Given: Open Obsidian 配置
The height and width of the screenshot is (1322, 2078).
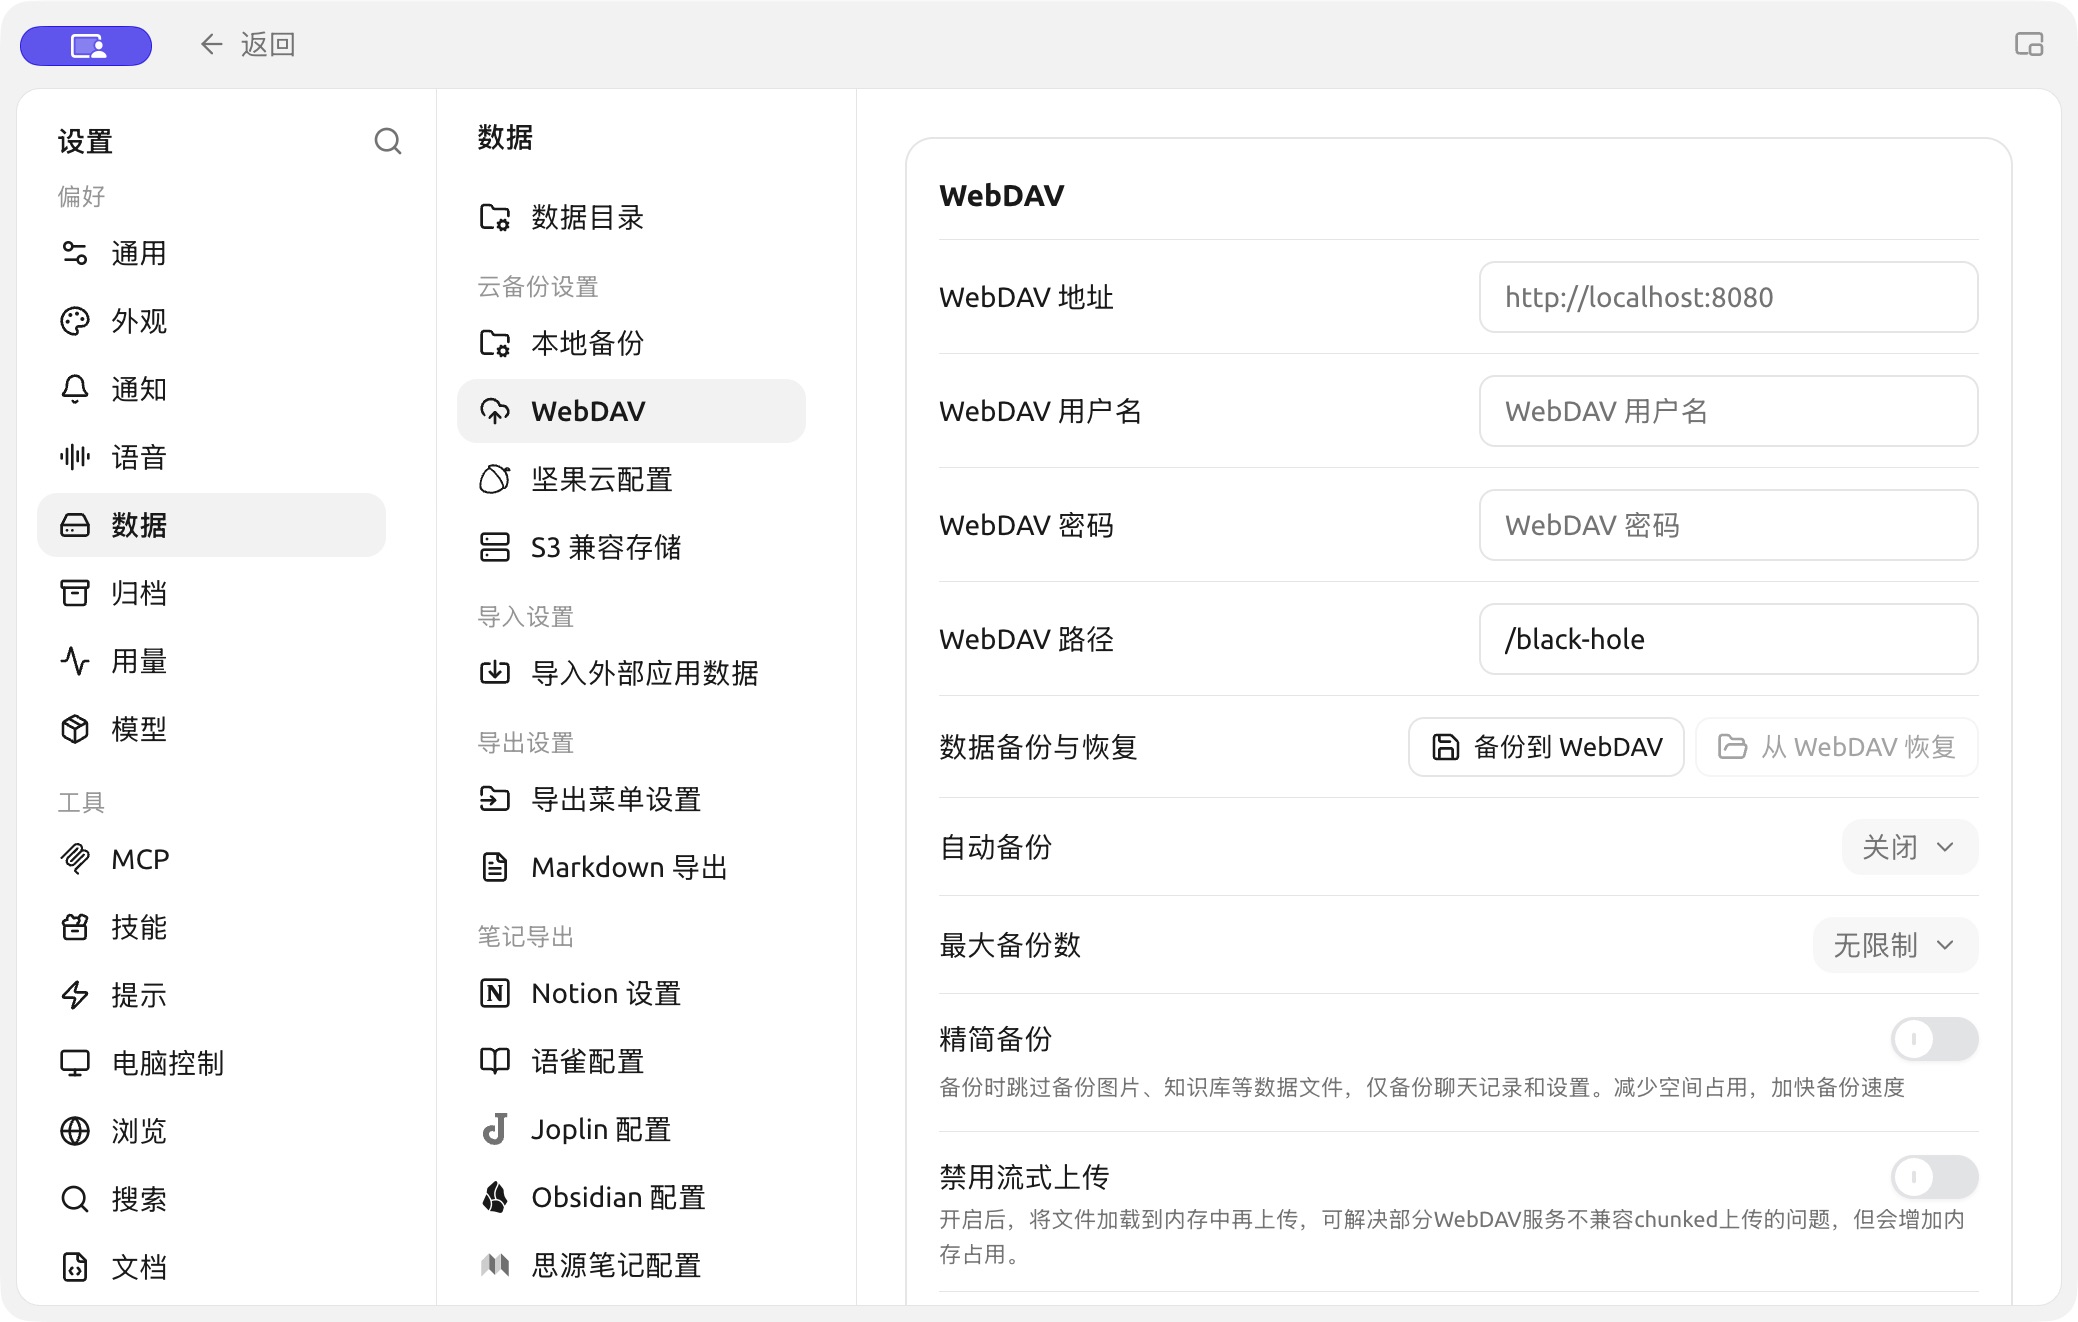Looking at the screenshot, I should [x=631, y=1197].
